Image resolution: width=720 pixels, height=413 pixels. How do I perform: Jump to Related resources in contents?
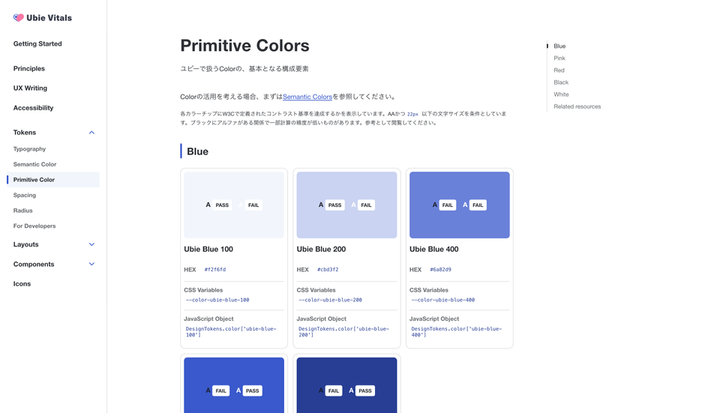point(577,107)
